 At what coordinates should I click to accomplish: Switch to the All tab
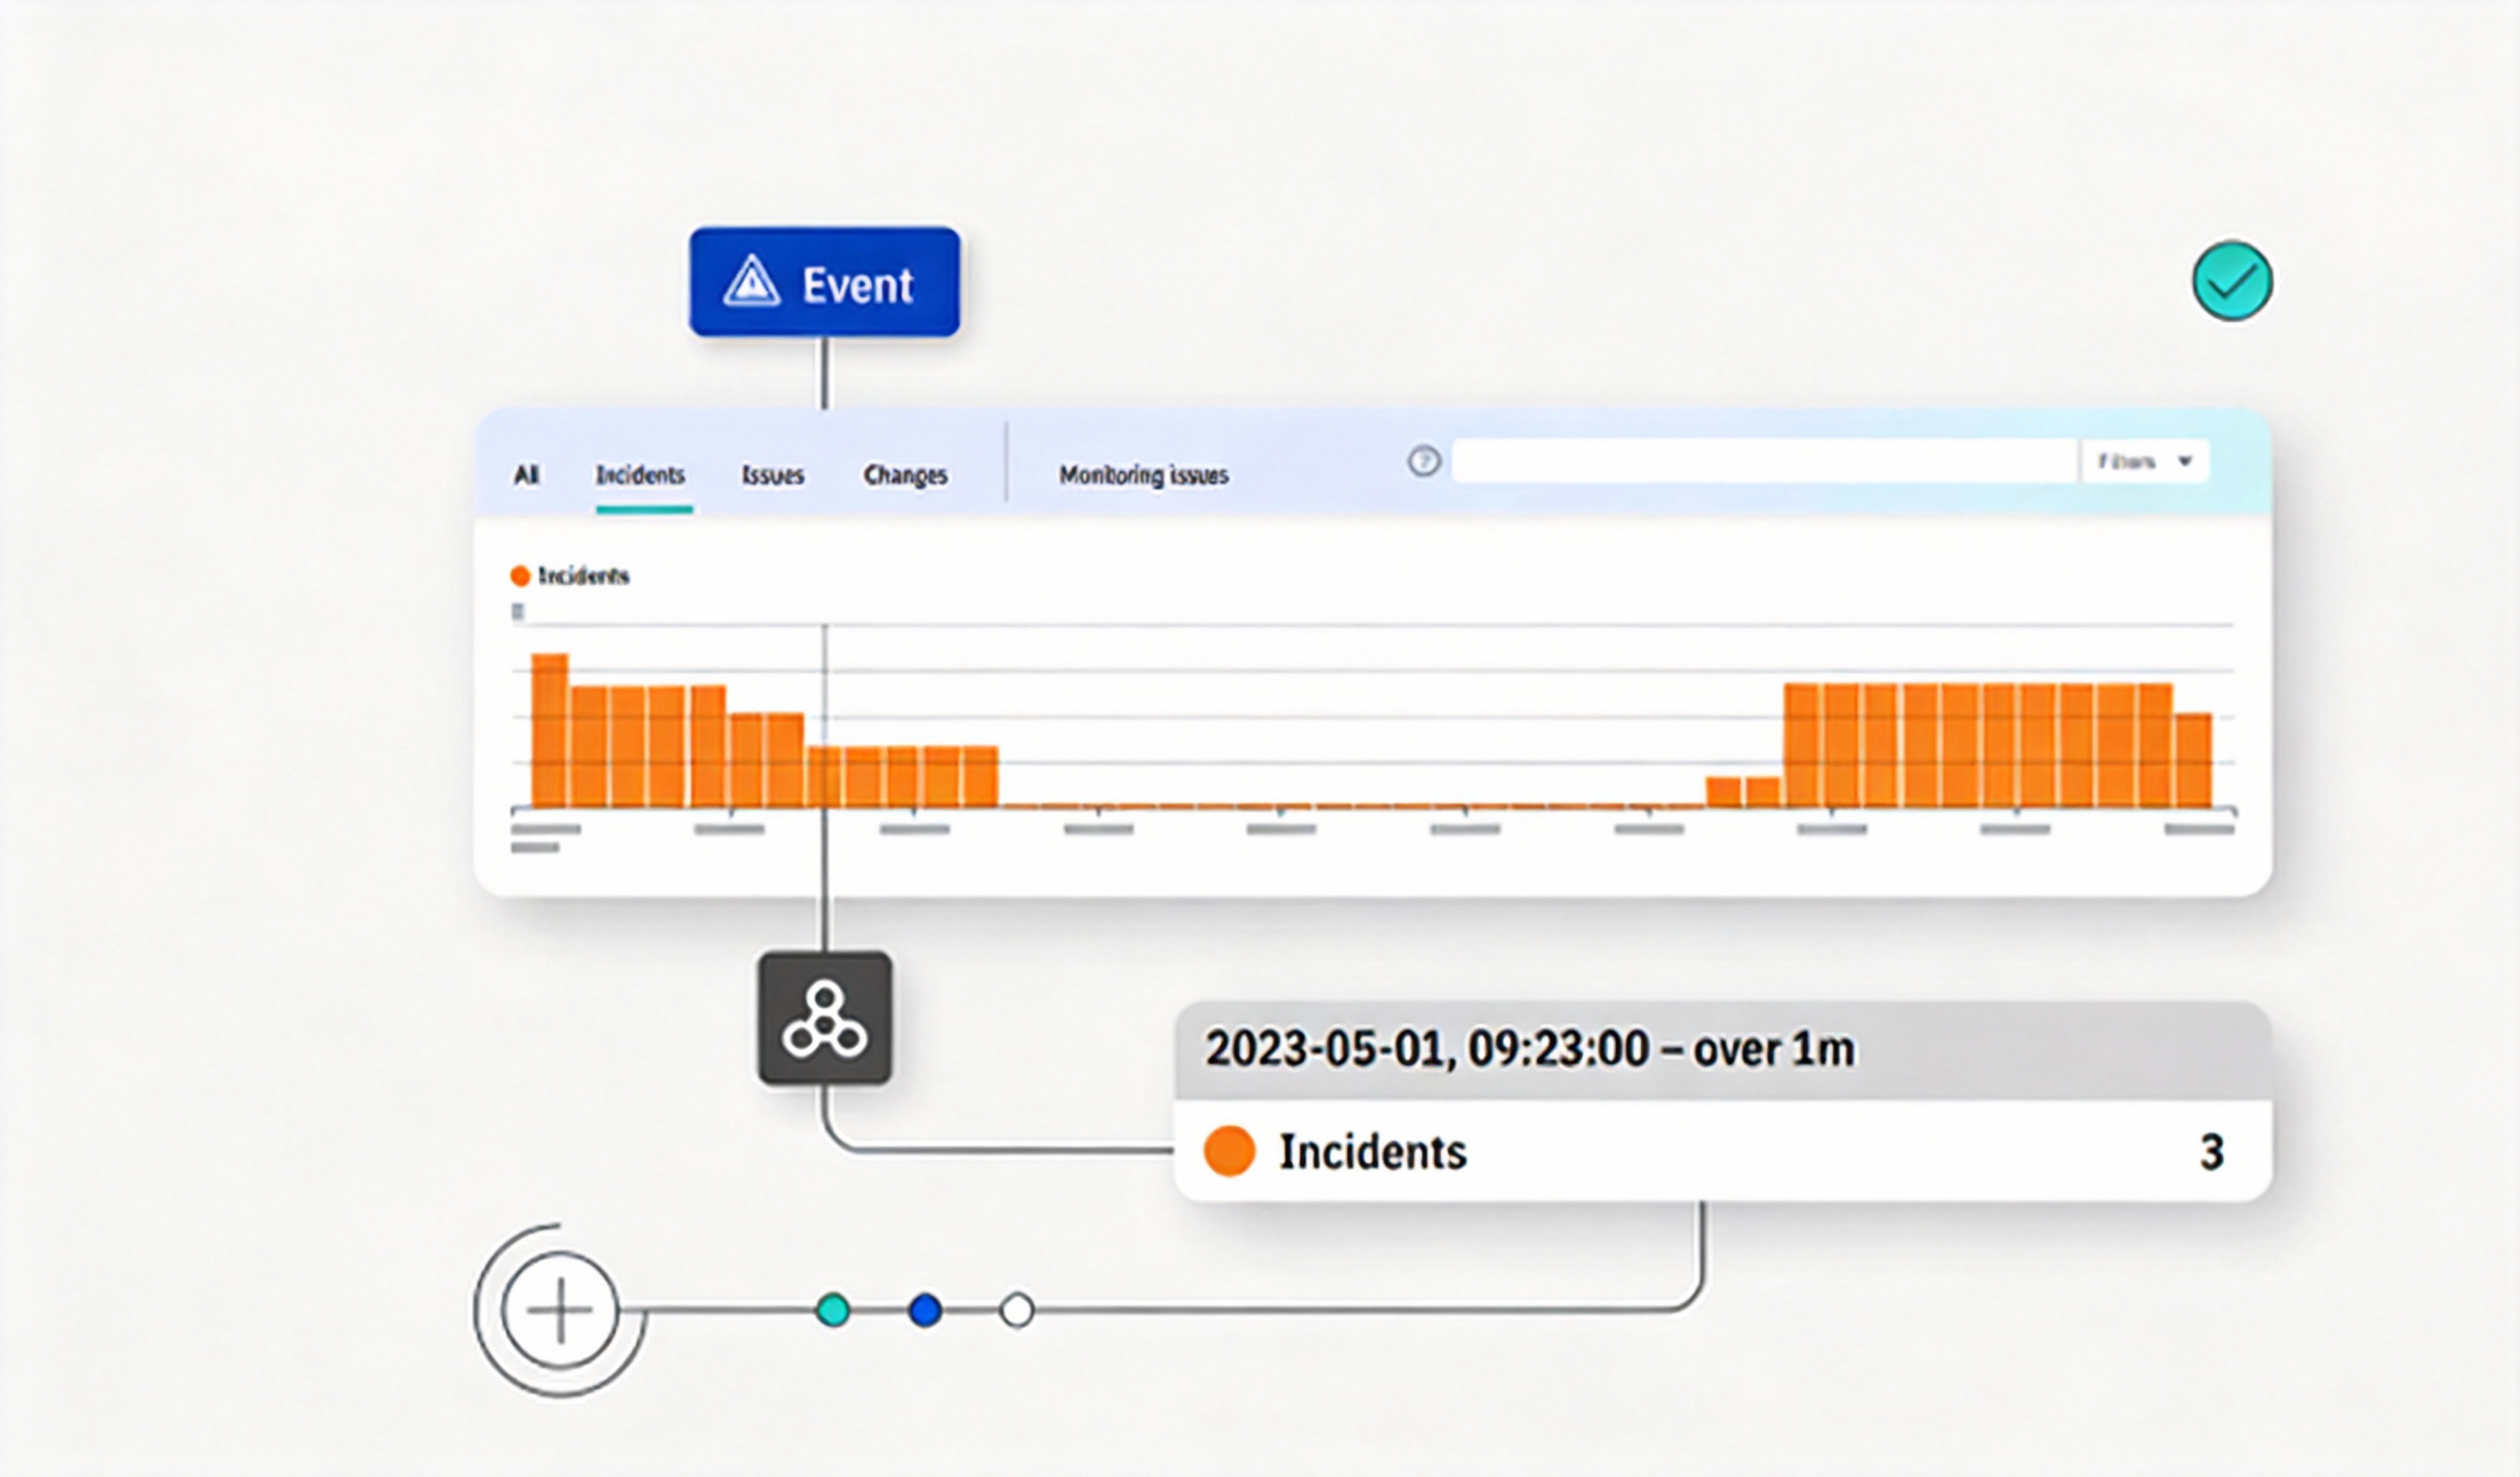click(x=526, y=475)
